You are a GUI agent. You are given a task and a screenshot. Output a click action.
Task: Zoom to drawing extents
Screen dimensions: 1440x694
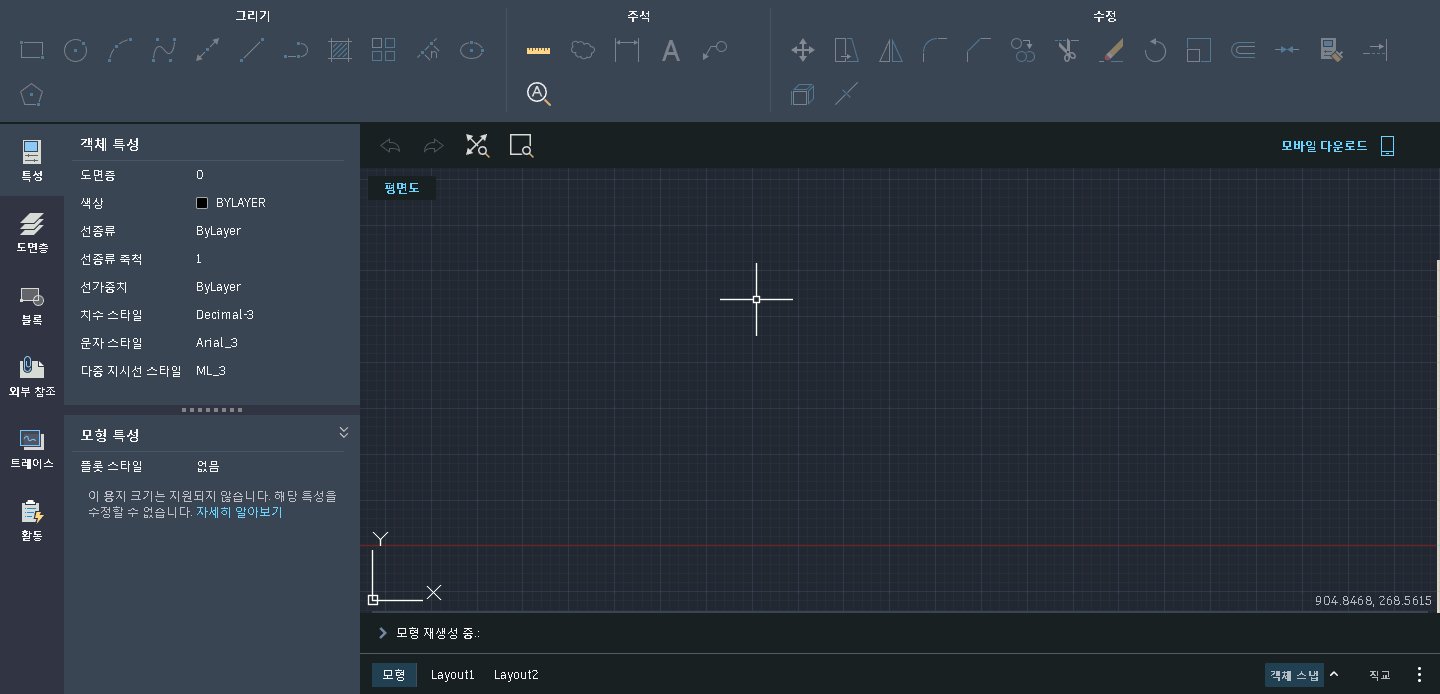(x=477, y=146)
